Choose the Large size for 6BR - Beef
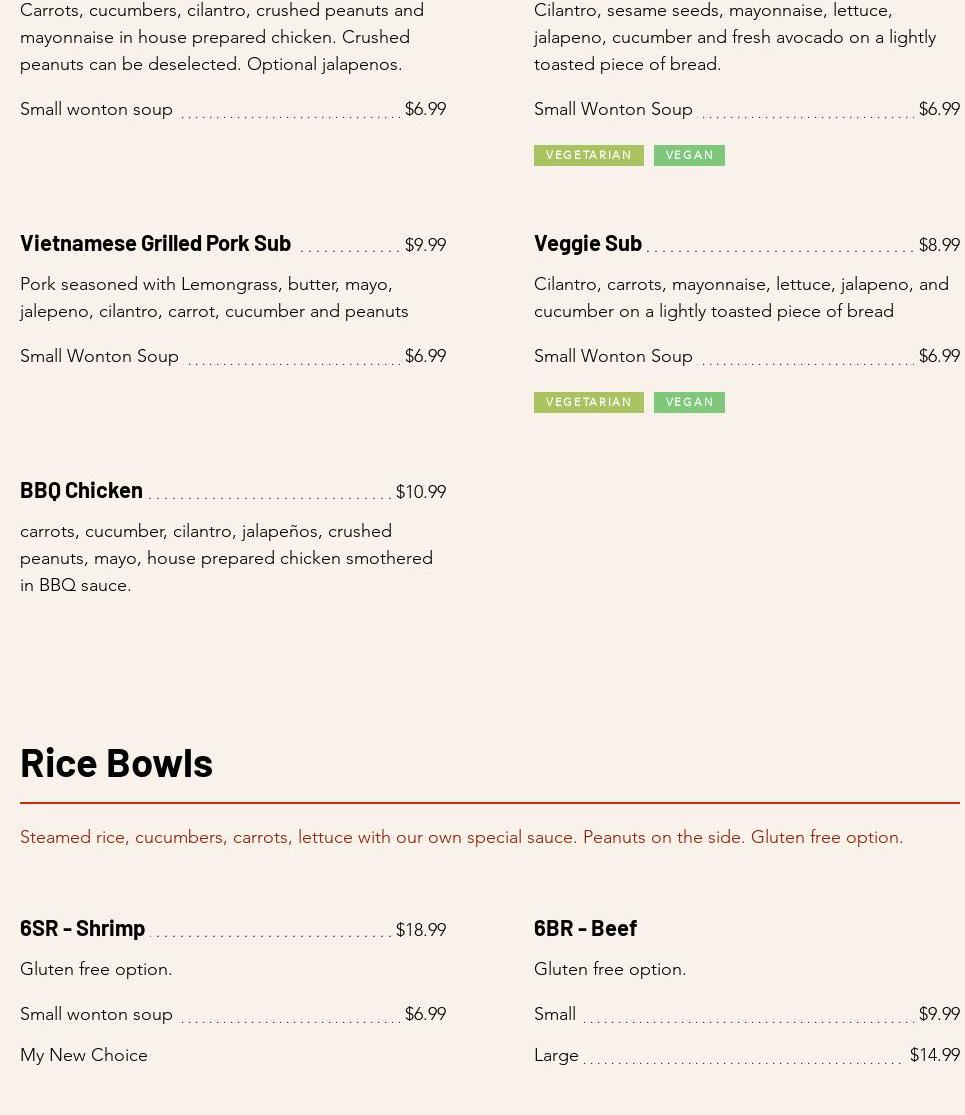 [x=556, y=1055]
